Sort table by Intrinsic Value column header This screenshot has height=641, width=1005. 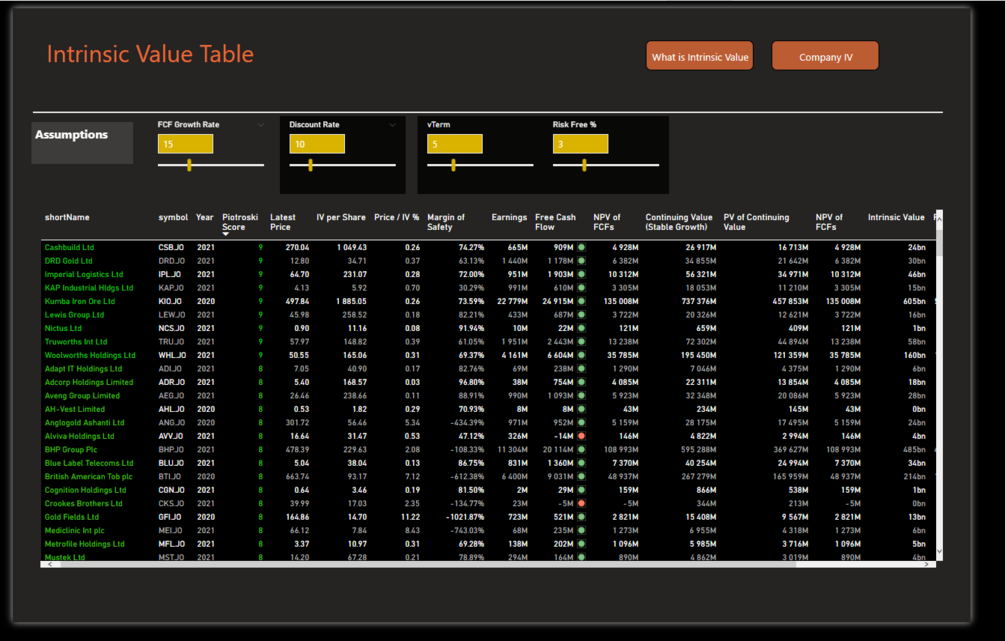(896, 217)
